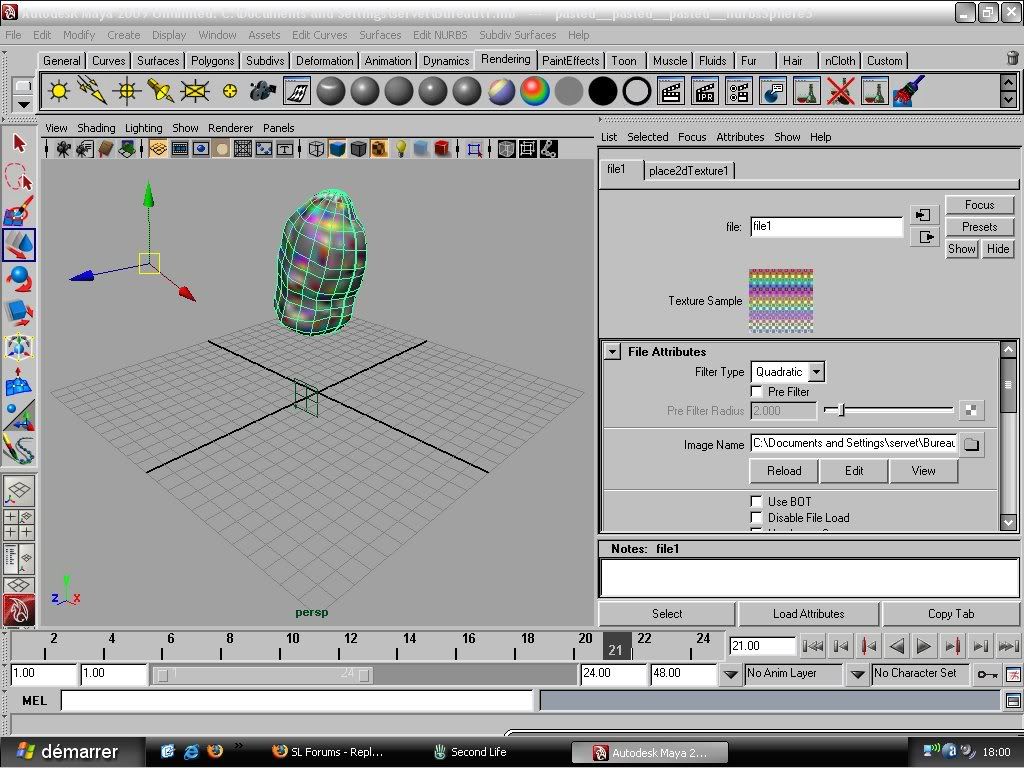Click the folder icon beside Image Name
The image size is (1024, 768).
pyautogui.click(x=972, y=444)
